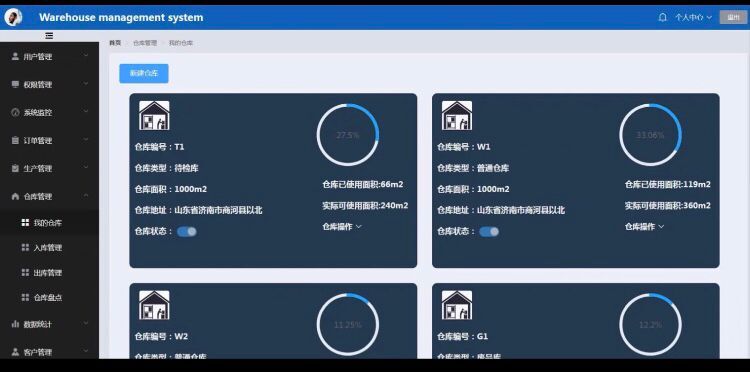The height and width of the screenshot is (372, 750).
Task: Toggle 仓库状态 switch for warehouse W1
Action: (489, 231)
